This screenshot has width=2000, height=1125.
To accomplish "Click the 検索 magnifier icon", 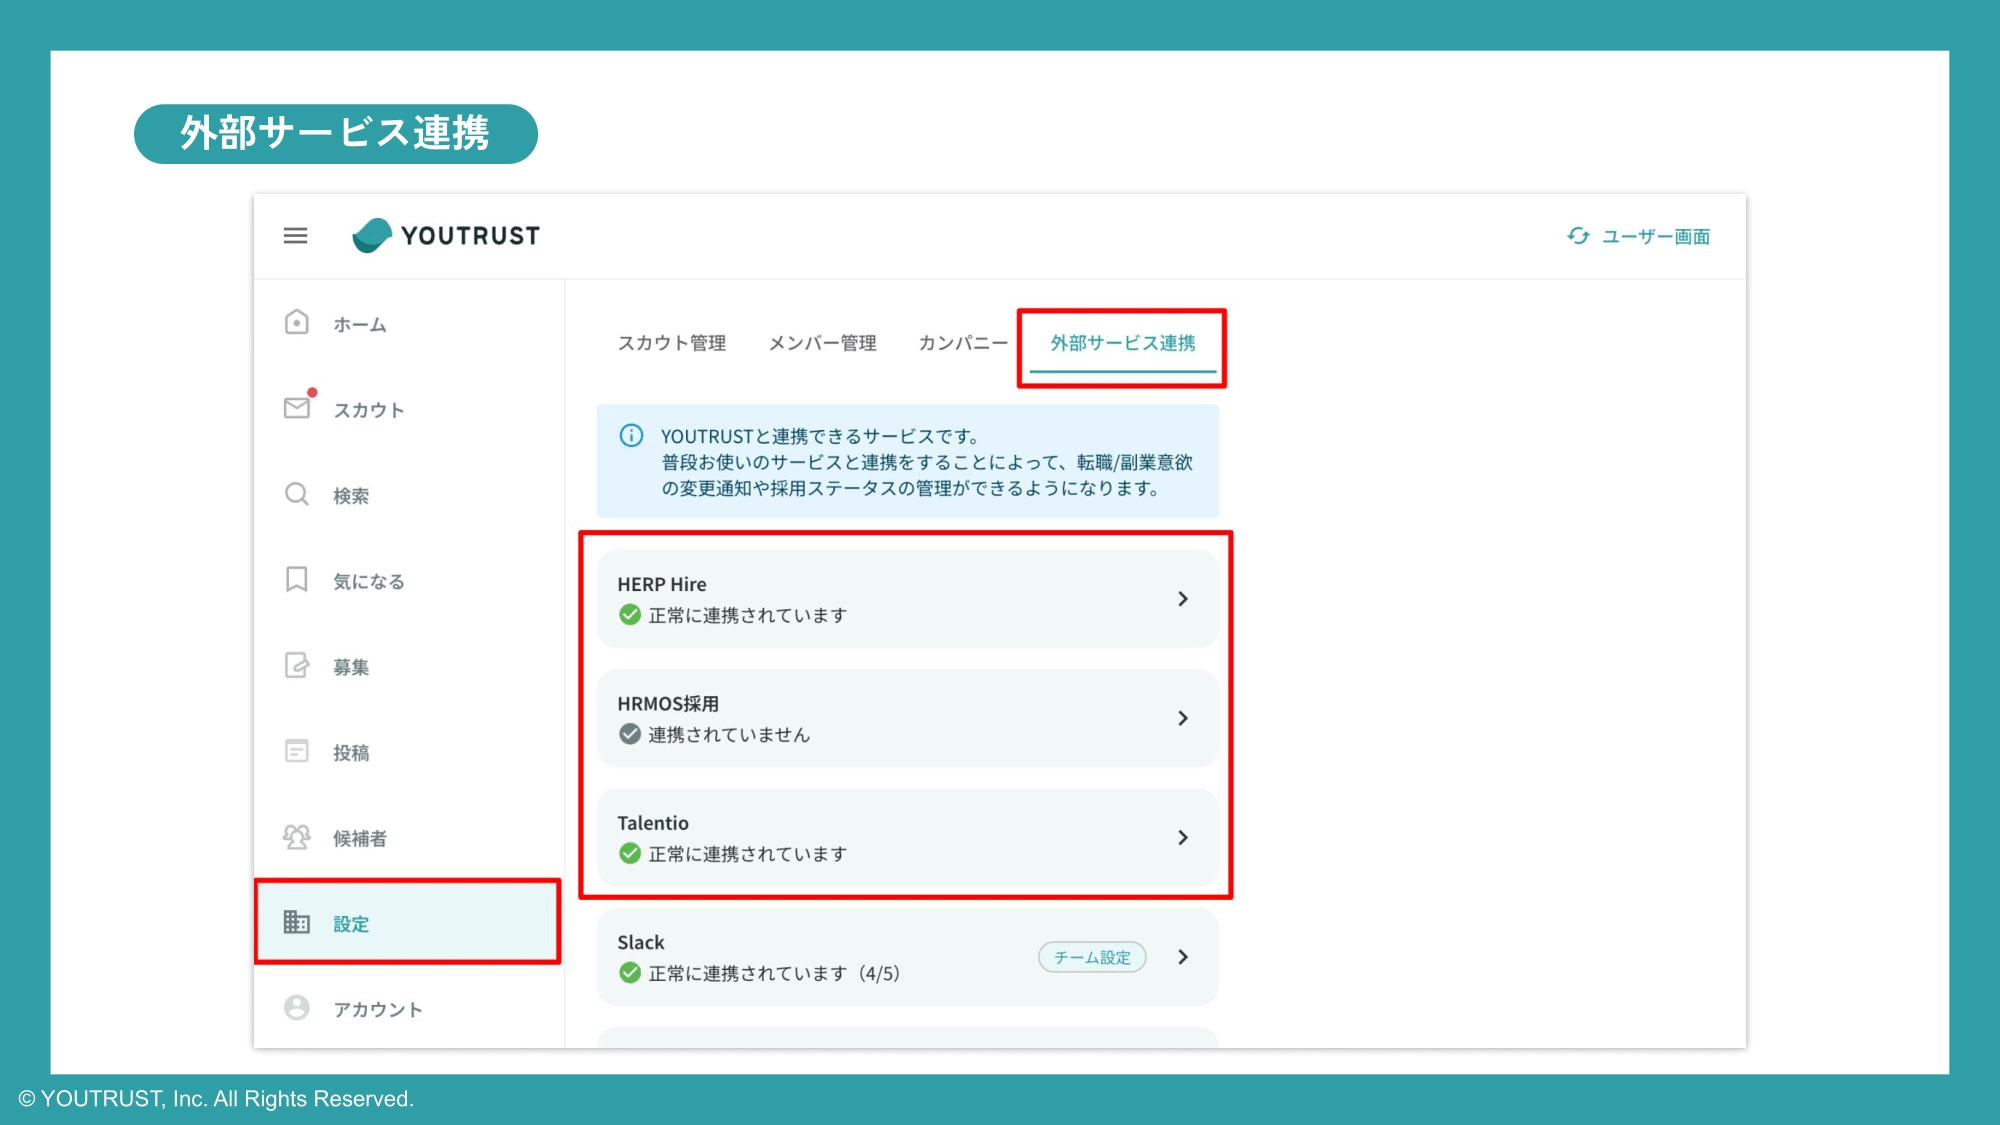I will tap(296, 494).
